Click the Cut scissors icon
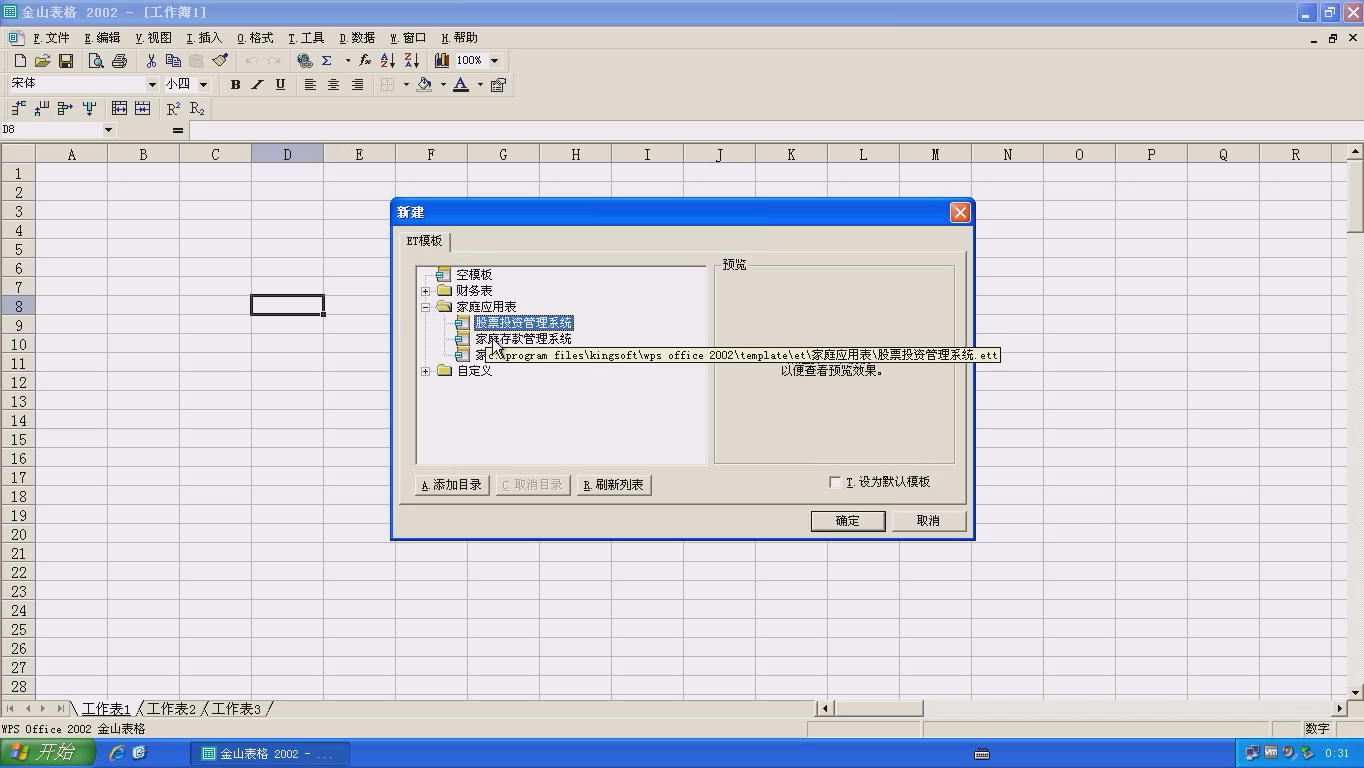This screenshot has height=768, width=1364. tap(151, 61)
